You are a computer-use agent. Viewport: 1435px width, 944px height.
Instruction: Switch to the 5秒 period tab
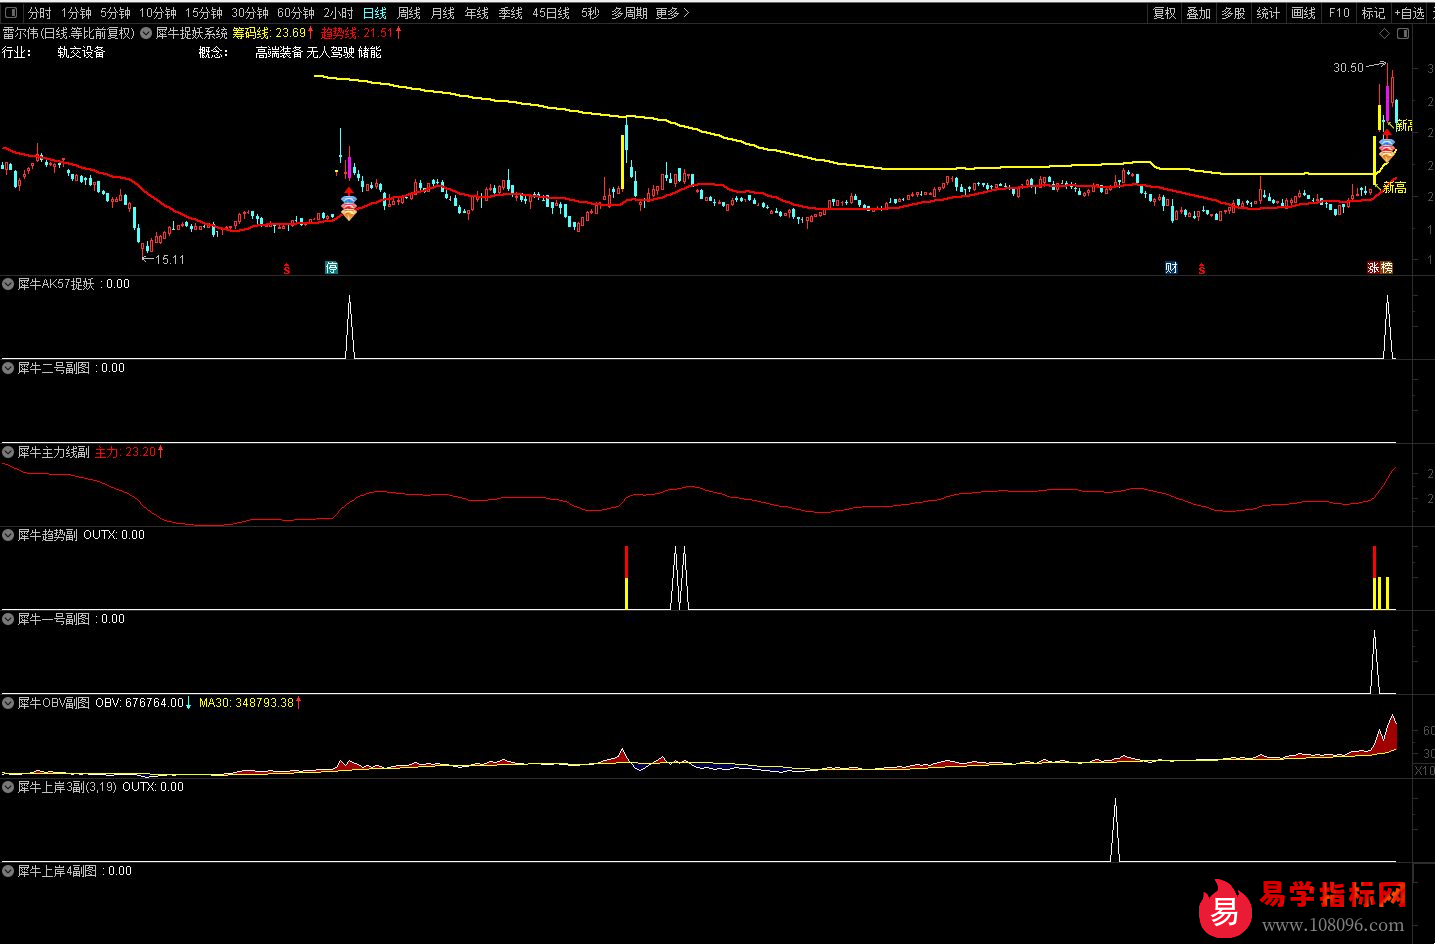click(x=590, y=13)
